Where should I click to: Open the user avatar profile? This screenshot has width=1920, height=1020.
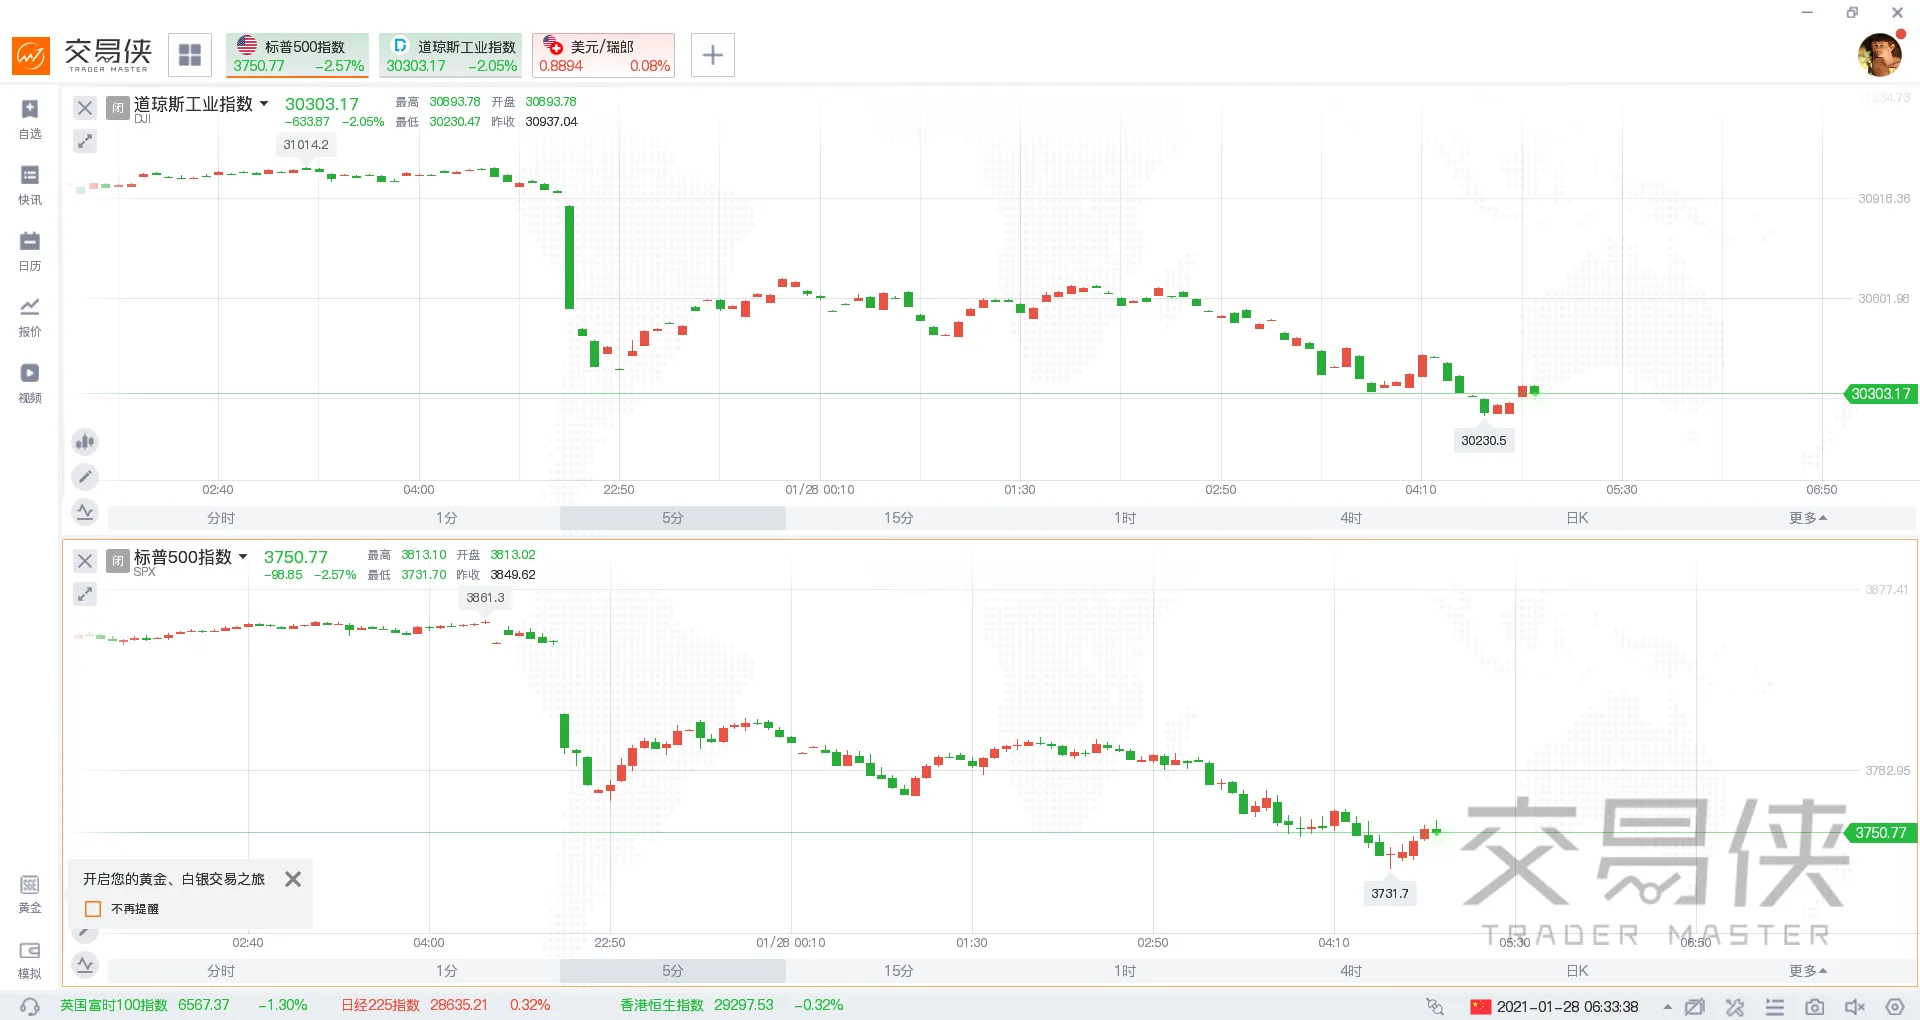[x=1880, y=55]
